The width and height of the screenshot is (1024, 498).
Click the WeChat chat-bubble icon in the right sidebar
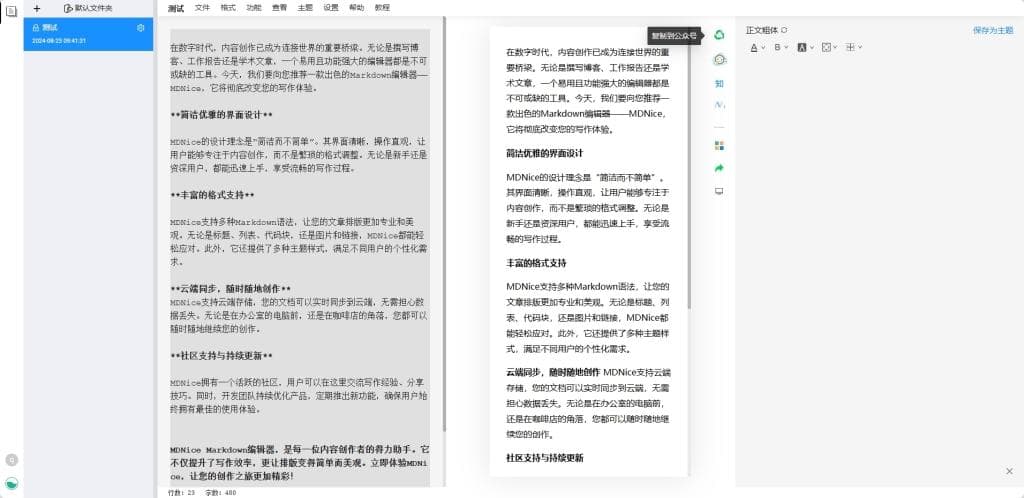click(x=719, y=59)
